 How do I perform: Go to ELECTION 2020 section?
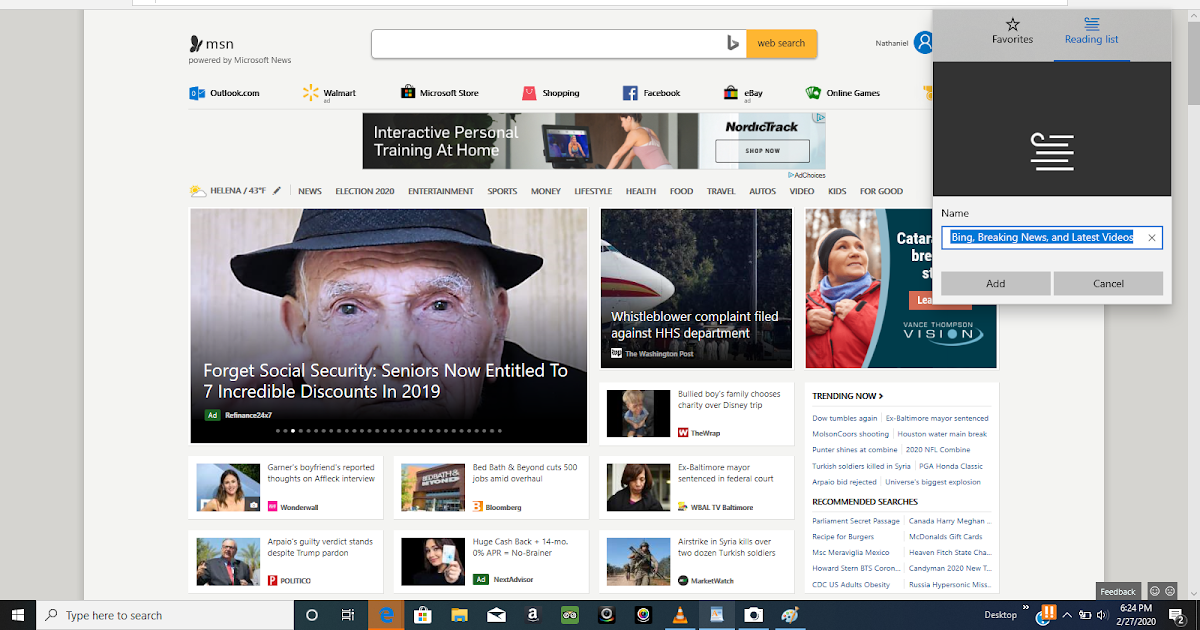(x=365, y=191)
